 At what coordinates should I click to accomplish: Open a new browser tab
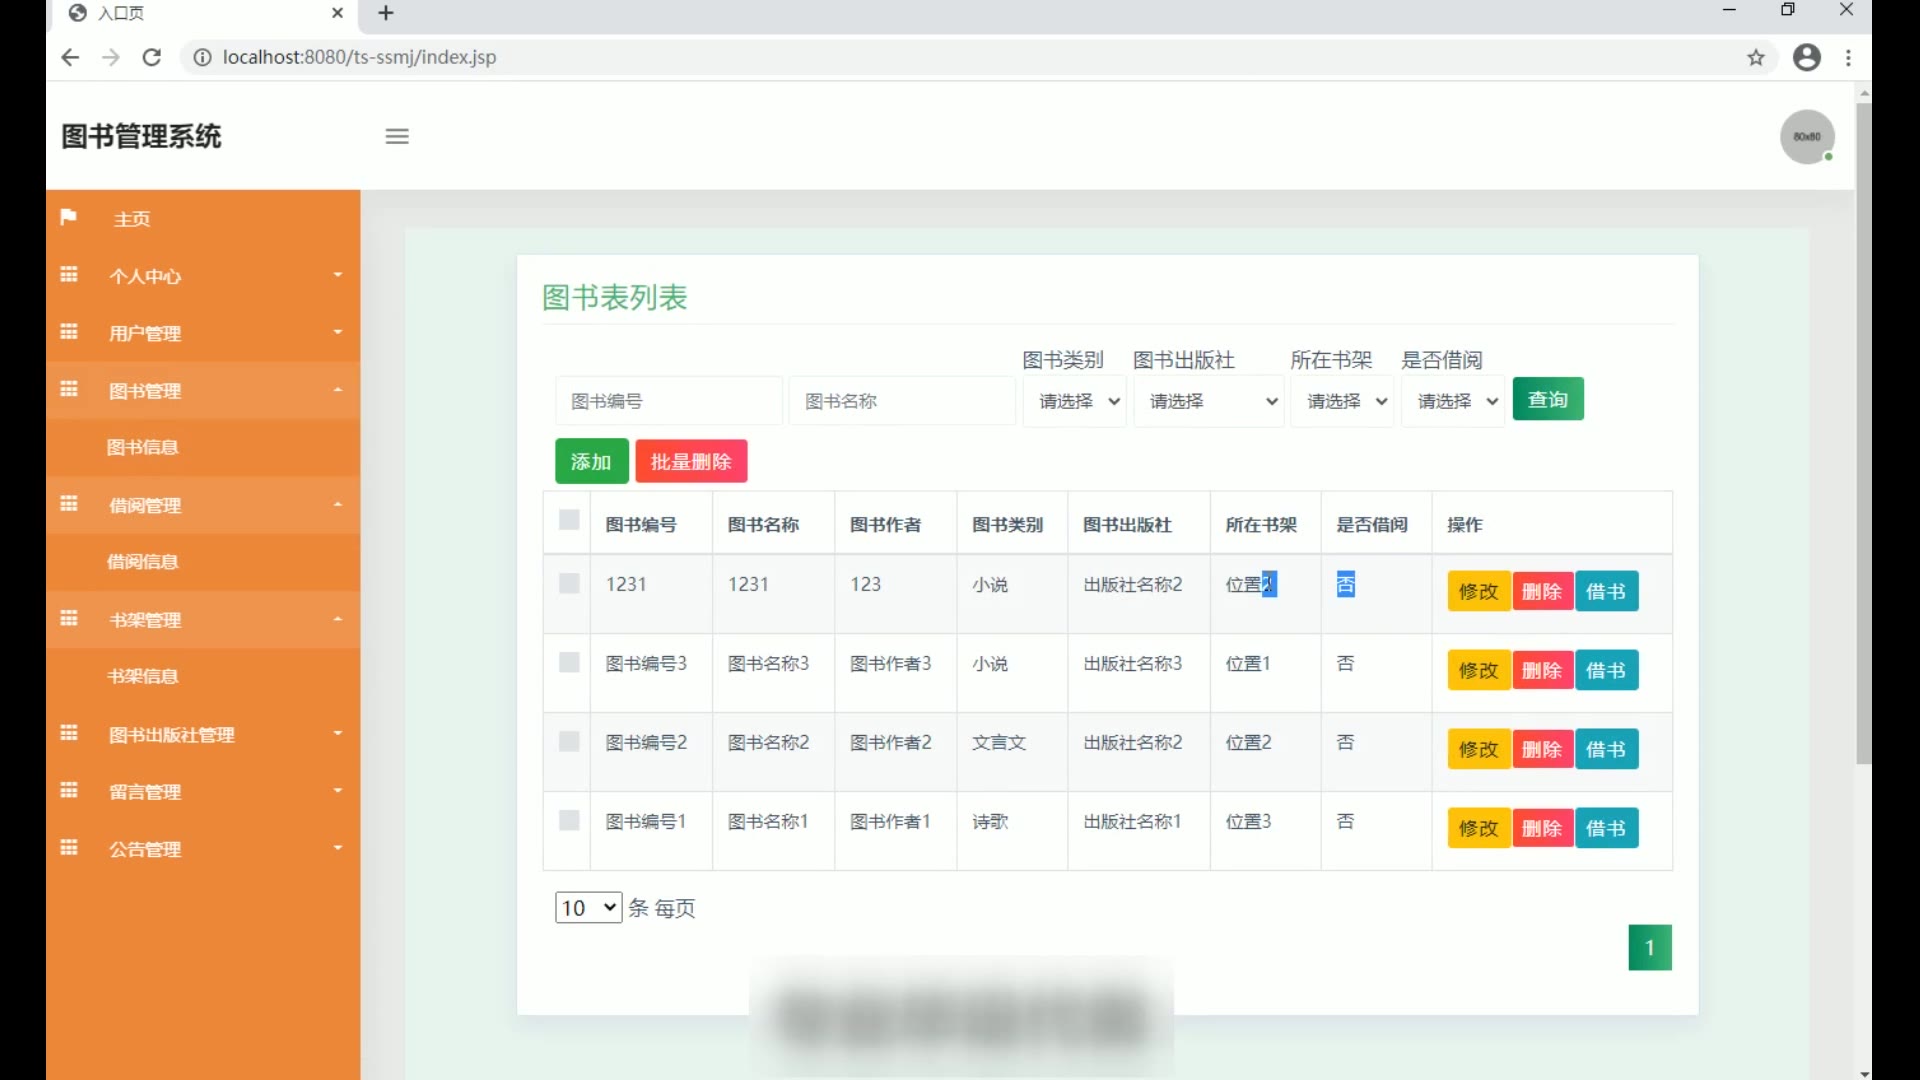pyautogui.click(x=387, y=13)
